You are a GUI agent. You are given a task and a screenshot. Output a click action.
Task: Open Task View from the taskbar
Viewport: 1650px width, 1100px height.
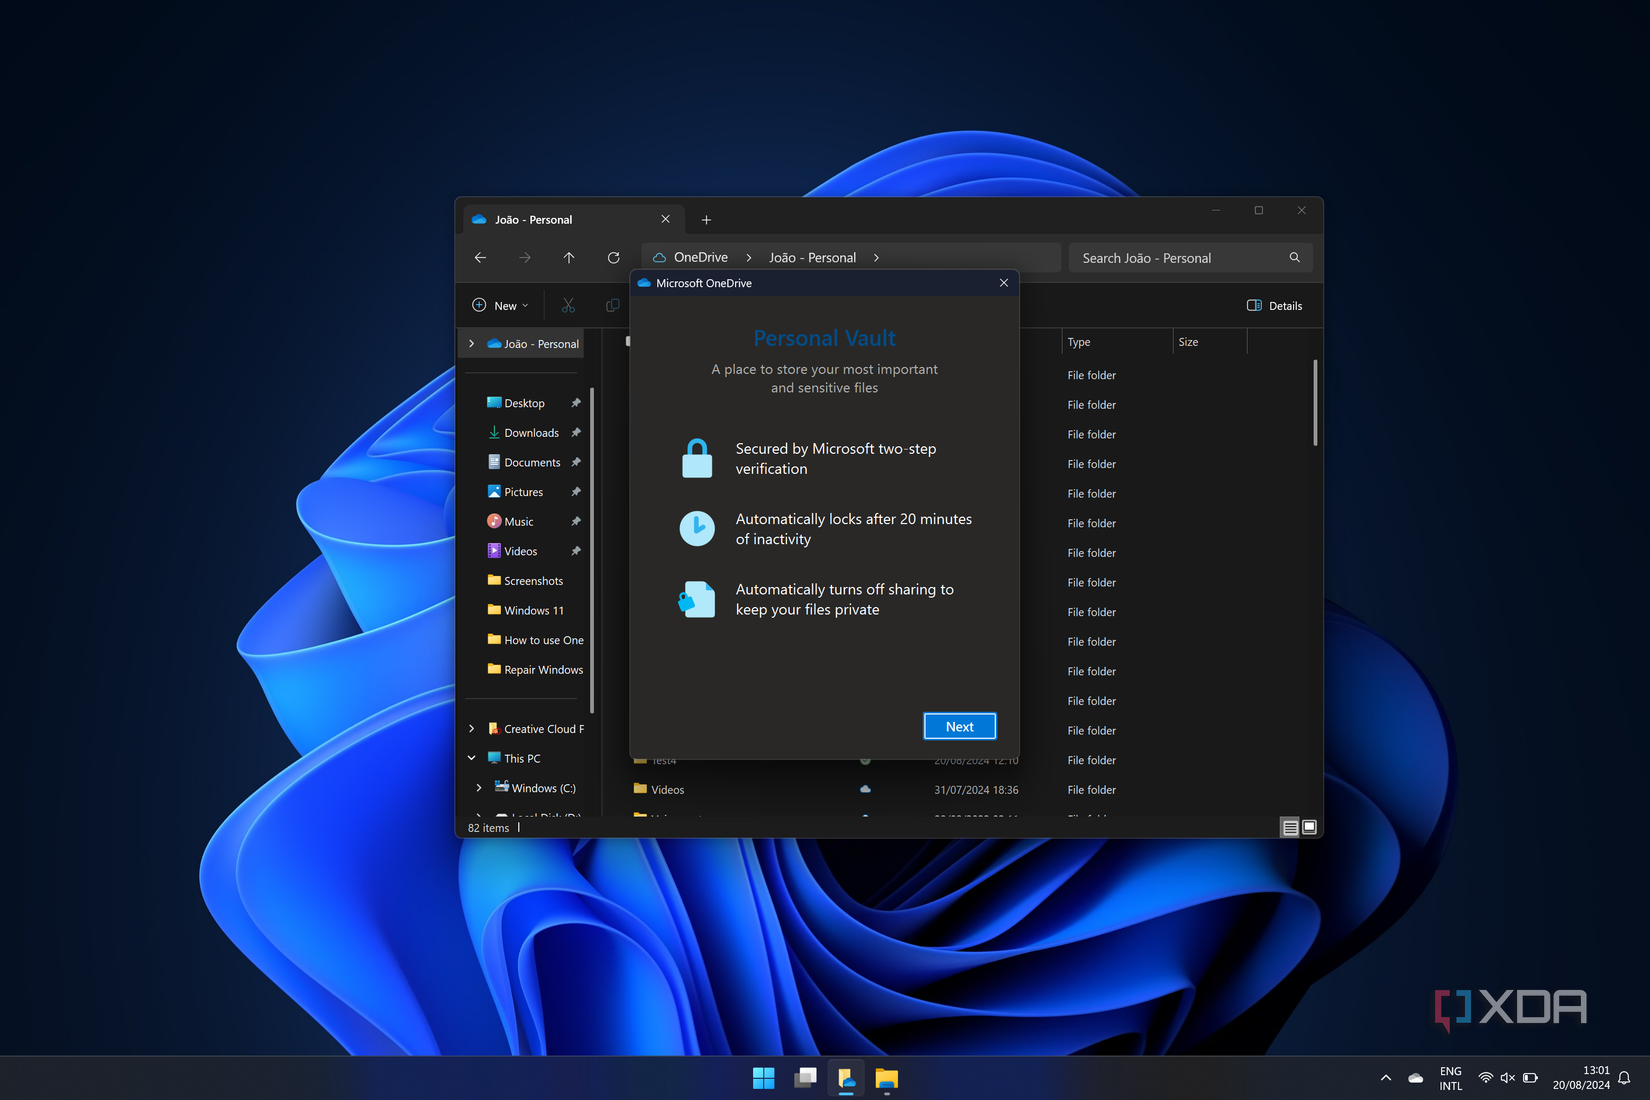click(805, 1079)
